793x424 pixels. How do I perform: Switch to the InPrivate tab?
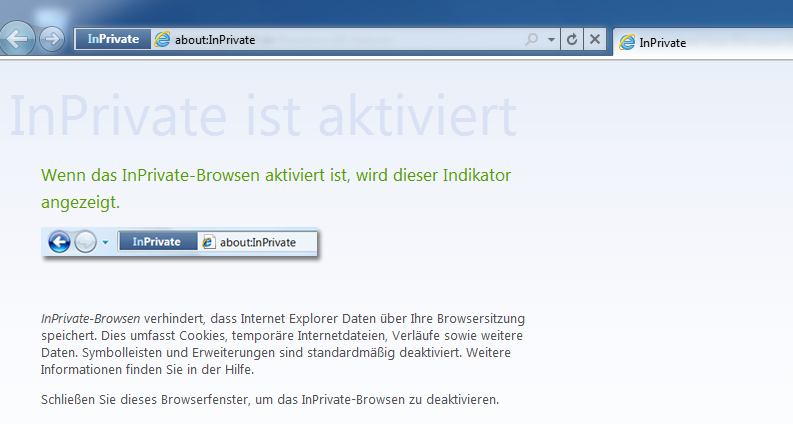[703, 43]
